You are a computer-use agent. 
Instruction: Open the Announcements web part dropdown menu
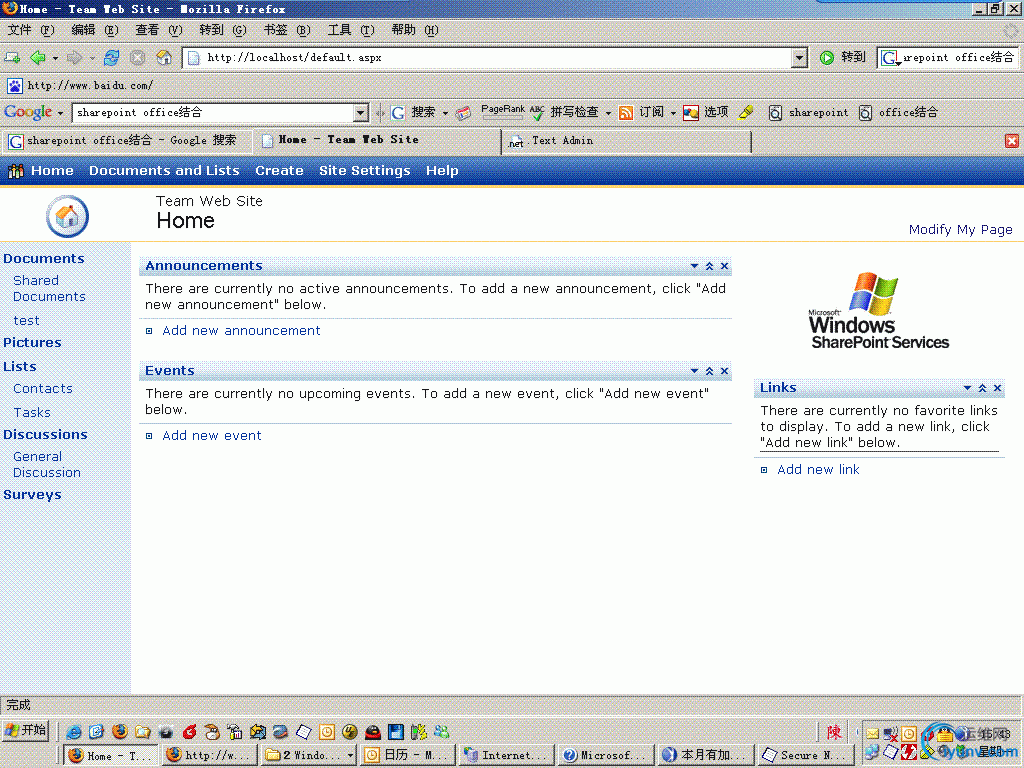(x=694, y=266)
